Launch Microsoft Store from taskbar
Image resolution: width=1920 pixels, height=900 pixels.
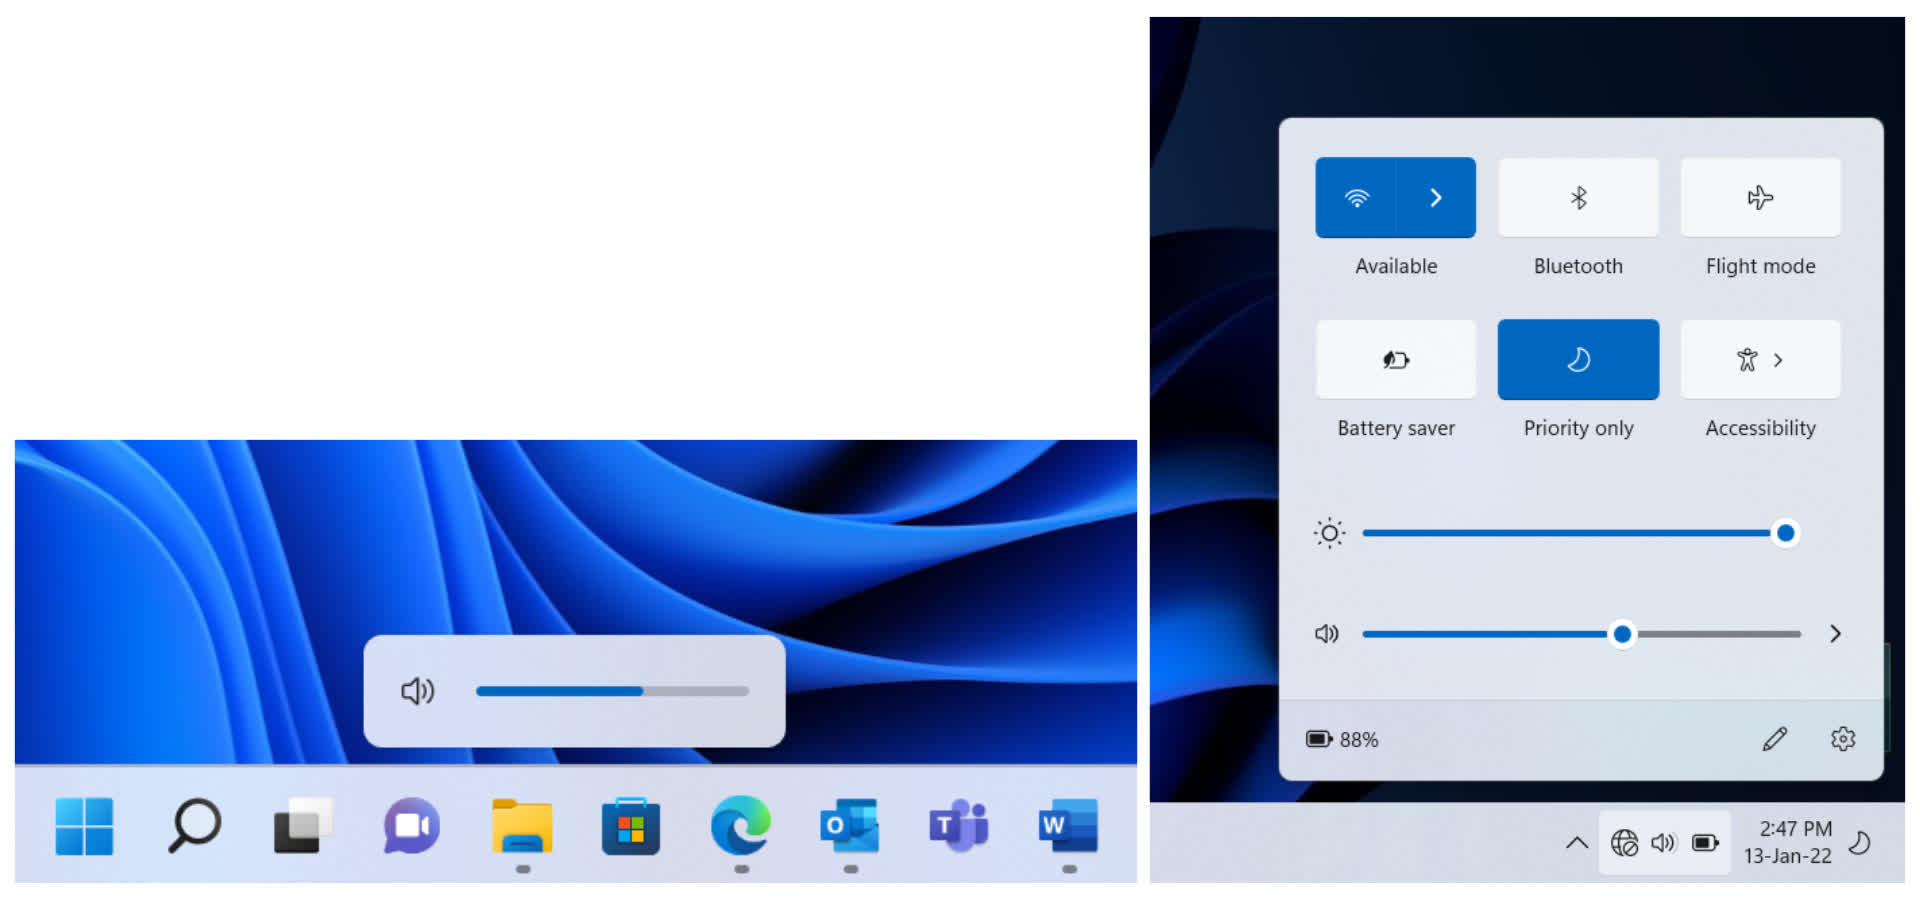pos(631,826)
